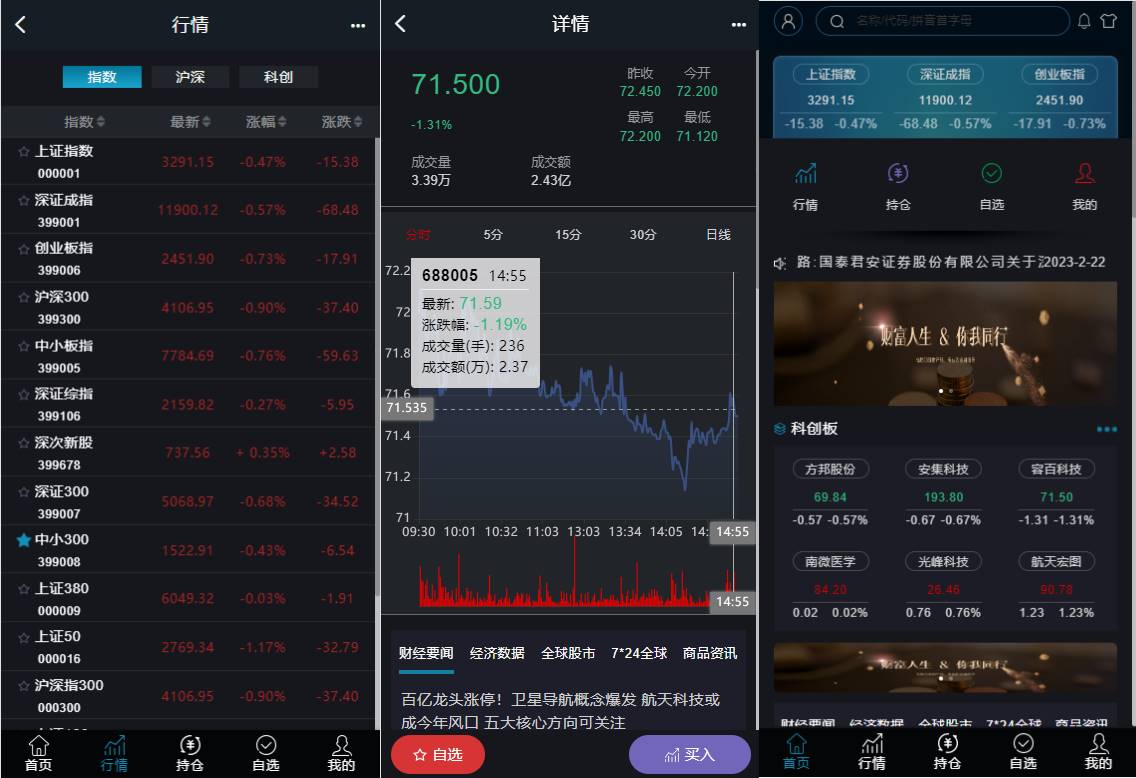Screen dimensions: 1136x778
Task: Tap 行情 in the home screen bottom bar
Action: 872,752
